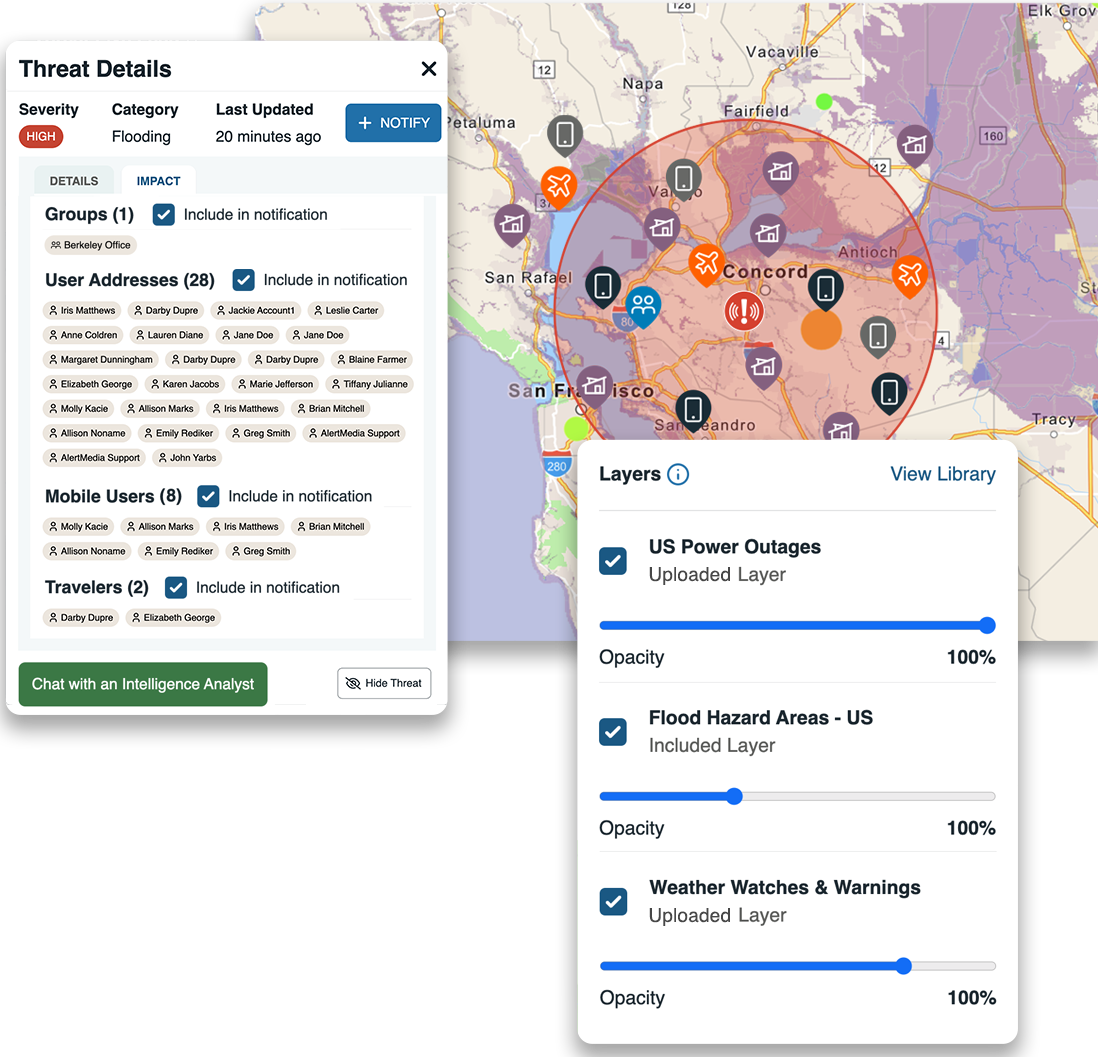Select the Berkeley Office group chip
The width and height of the screenshot is (1098, 1057).
[90, 245]
